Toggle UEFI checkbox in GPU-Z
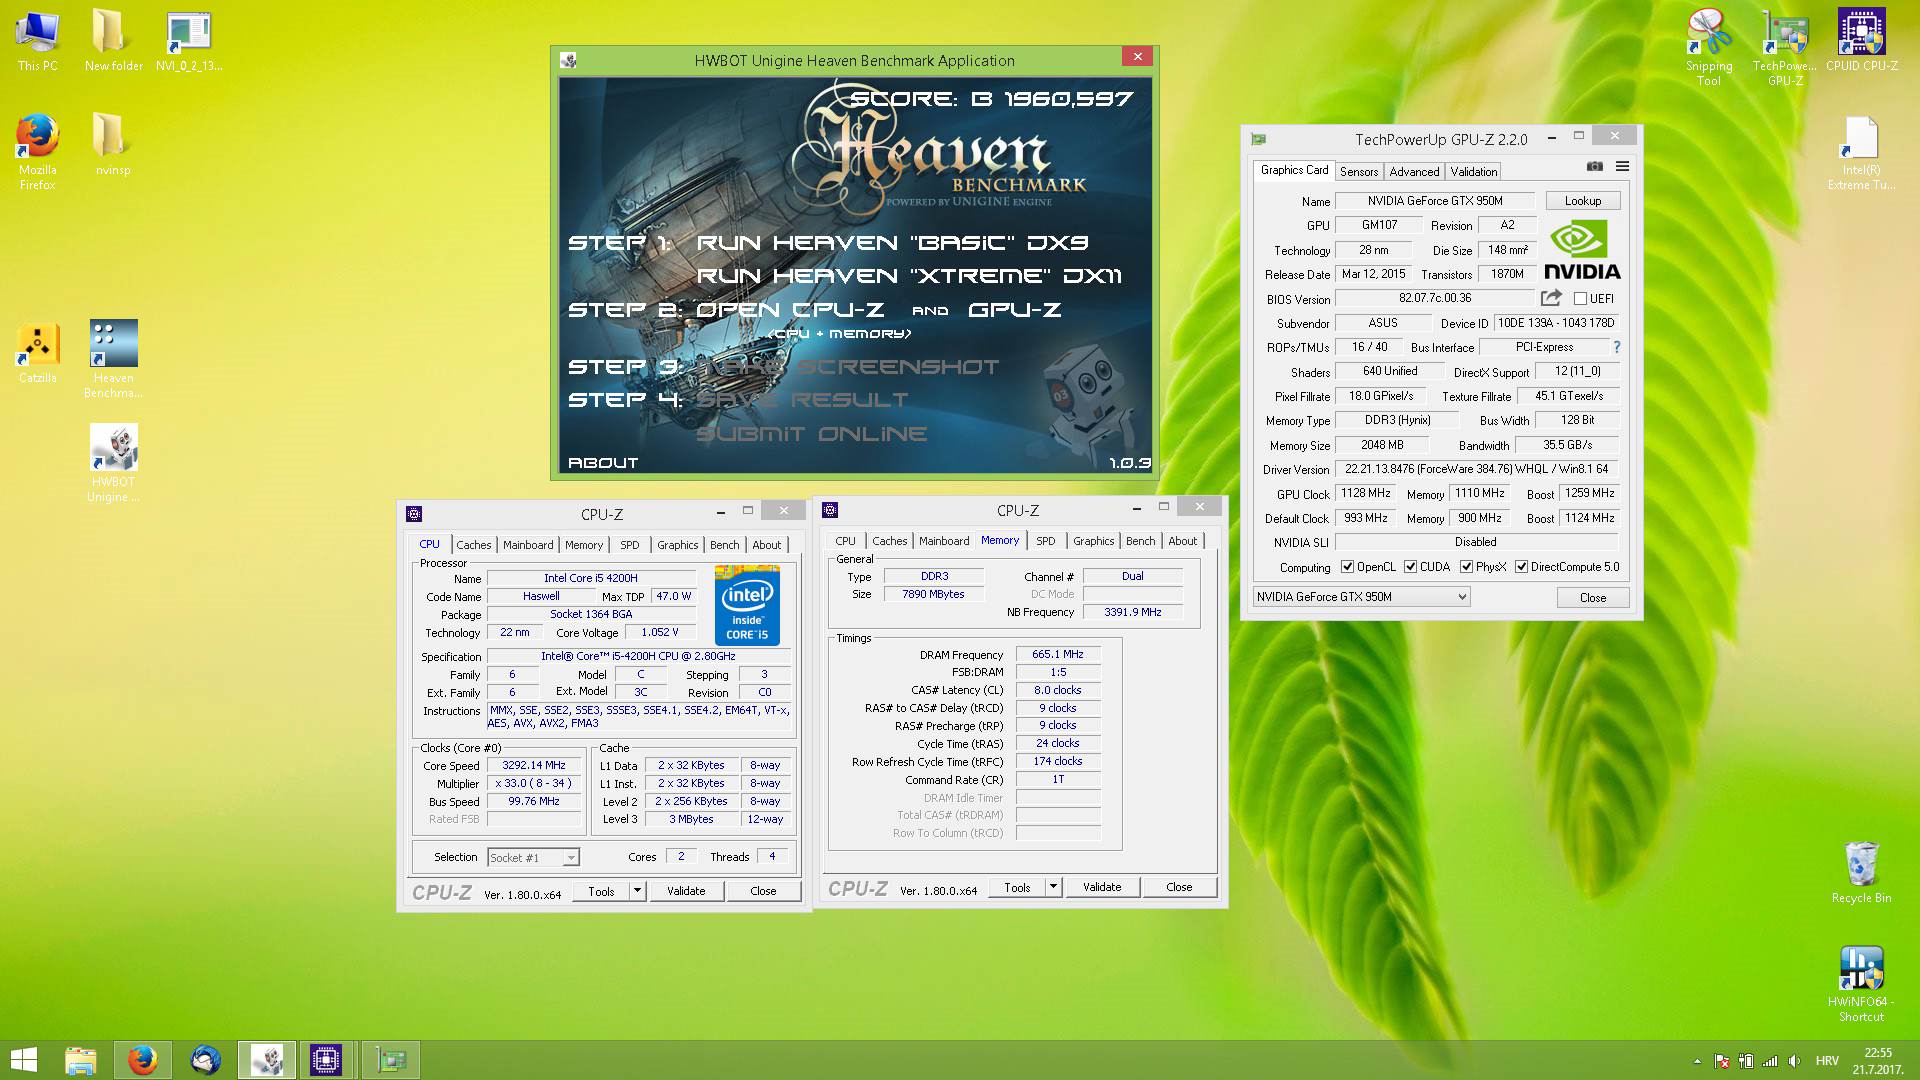The image size is (1920, 1080). [1580, 298]
